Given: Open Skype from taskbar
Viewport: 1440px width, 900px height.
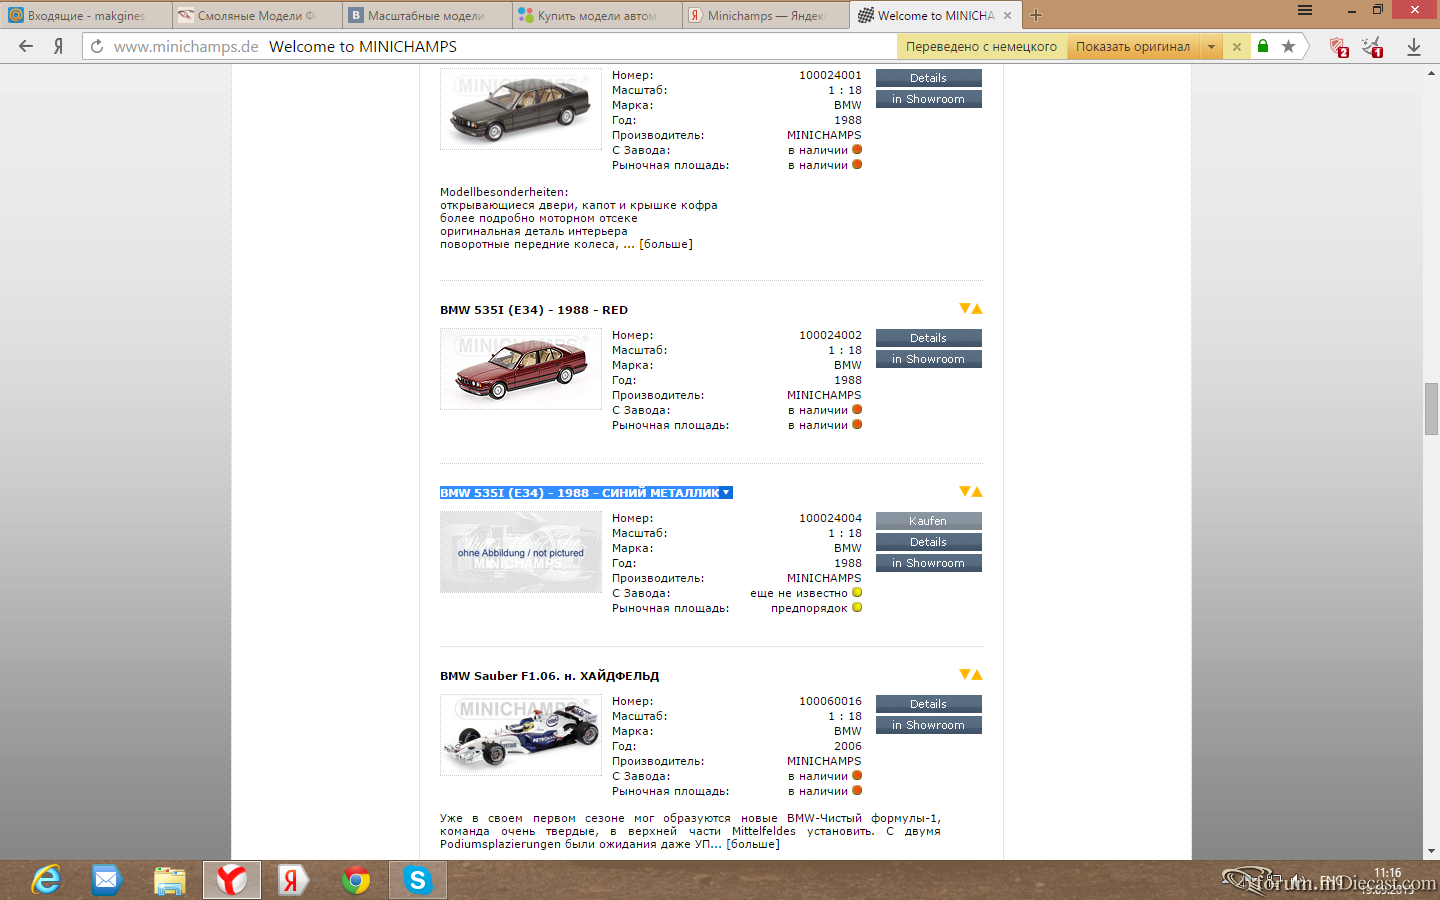Looking at the screenshot, I should (x=418, y=880).
